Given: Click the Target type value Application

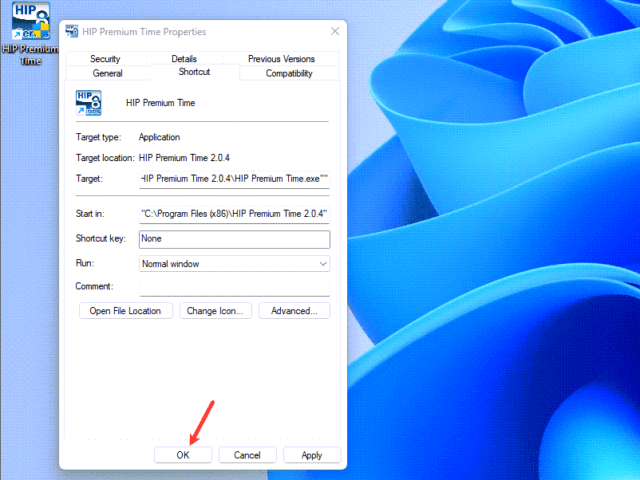Looking at the screenshot, I should coord(159,137).
